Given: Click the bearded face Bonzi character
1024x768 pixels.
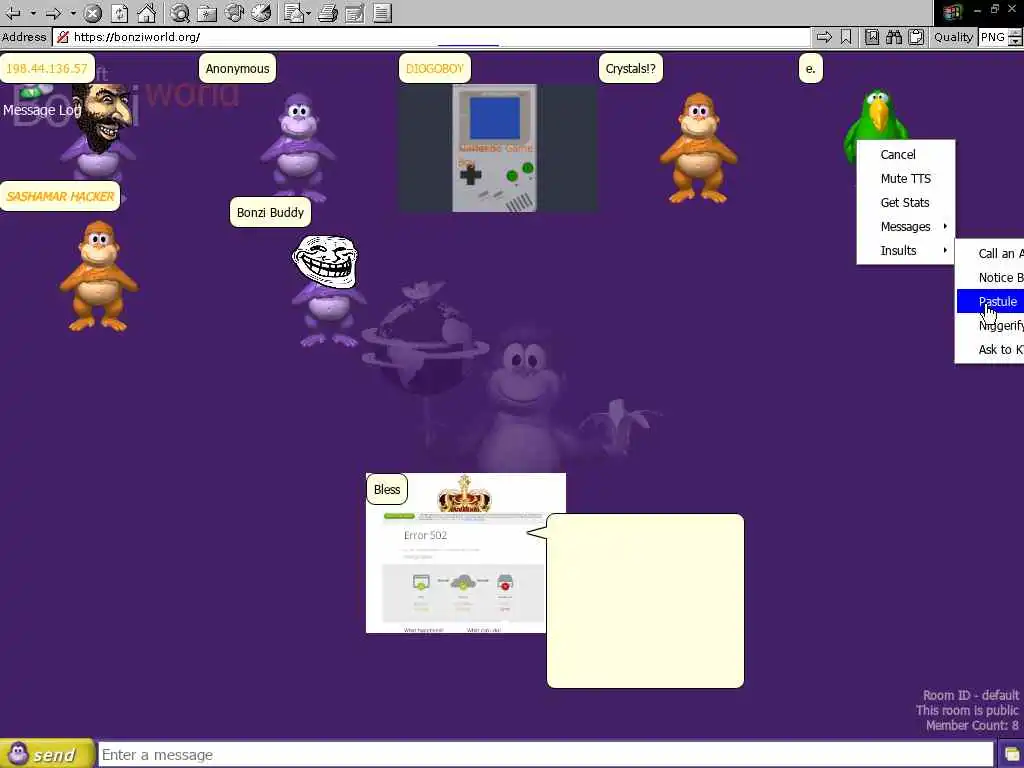Looking at the screenshot, I should point(99,133).
